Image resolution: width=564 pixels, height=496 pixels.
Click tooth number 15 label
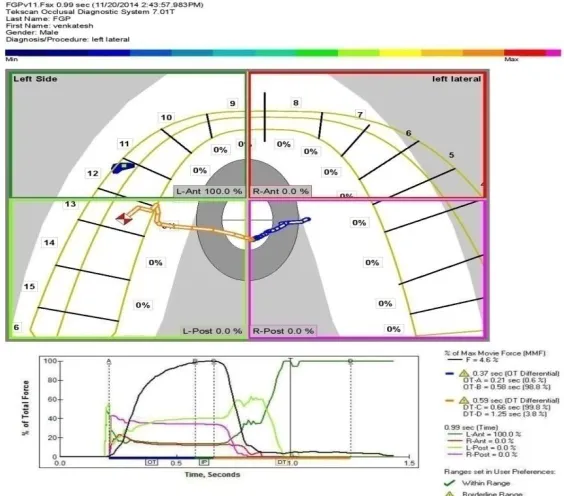click(x=29, y=287)
